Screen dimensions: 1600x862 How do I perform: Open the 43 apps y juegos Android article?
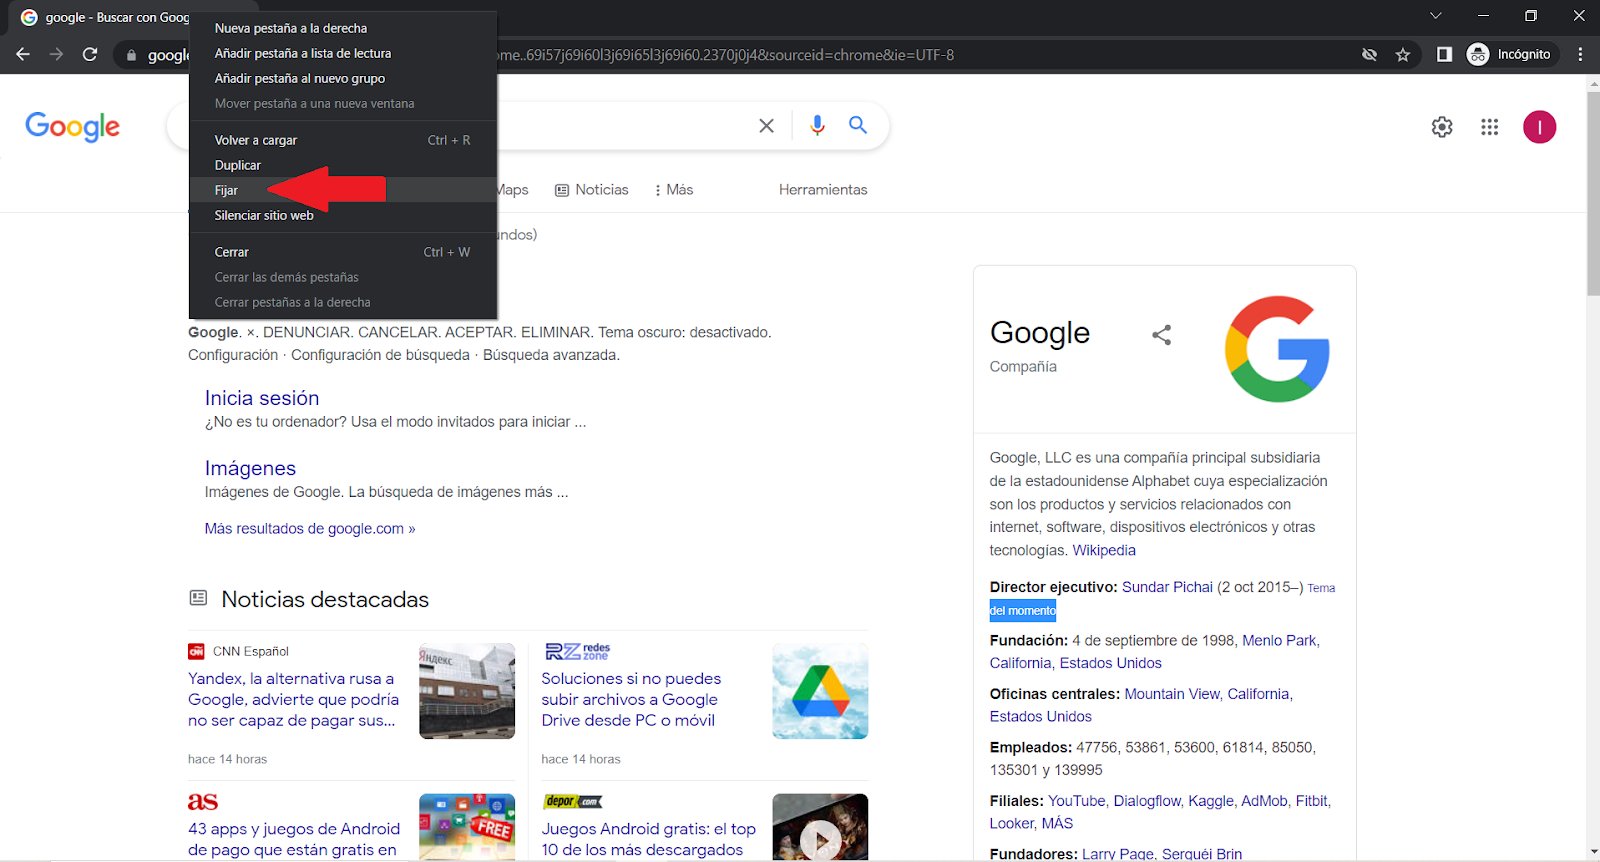coord(294,839)
